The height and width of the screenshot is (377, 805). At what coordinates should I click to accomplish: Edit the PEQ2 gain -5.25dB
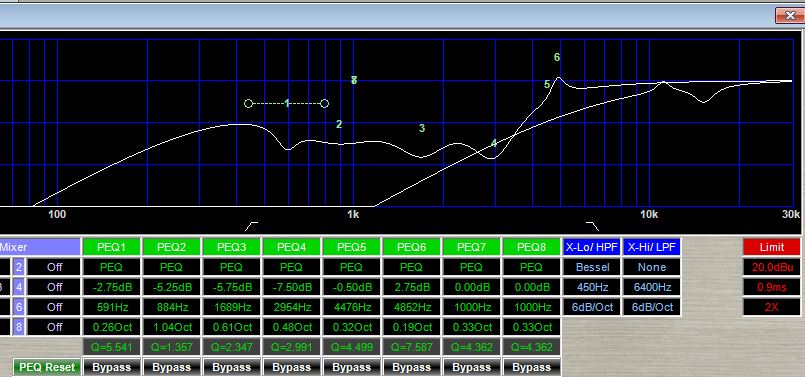tap(171, 287)
